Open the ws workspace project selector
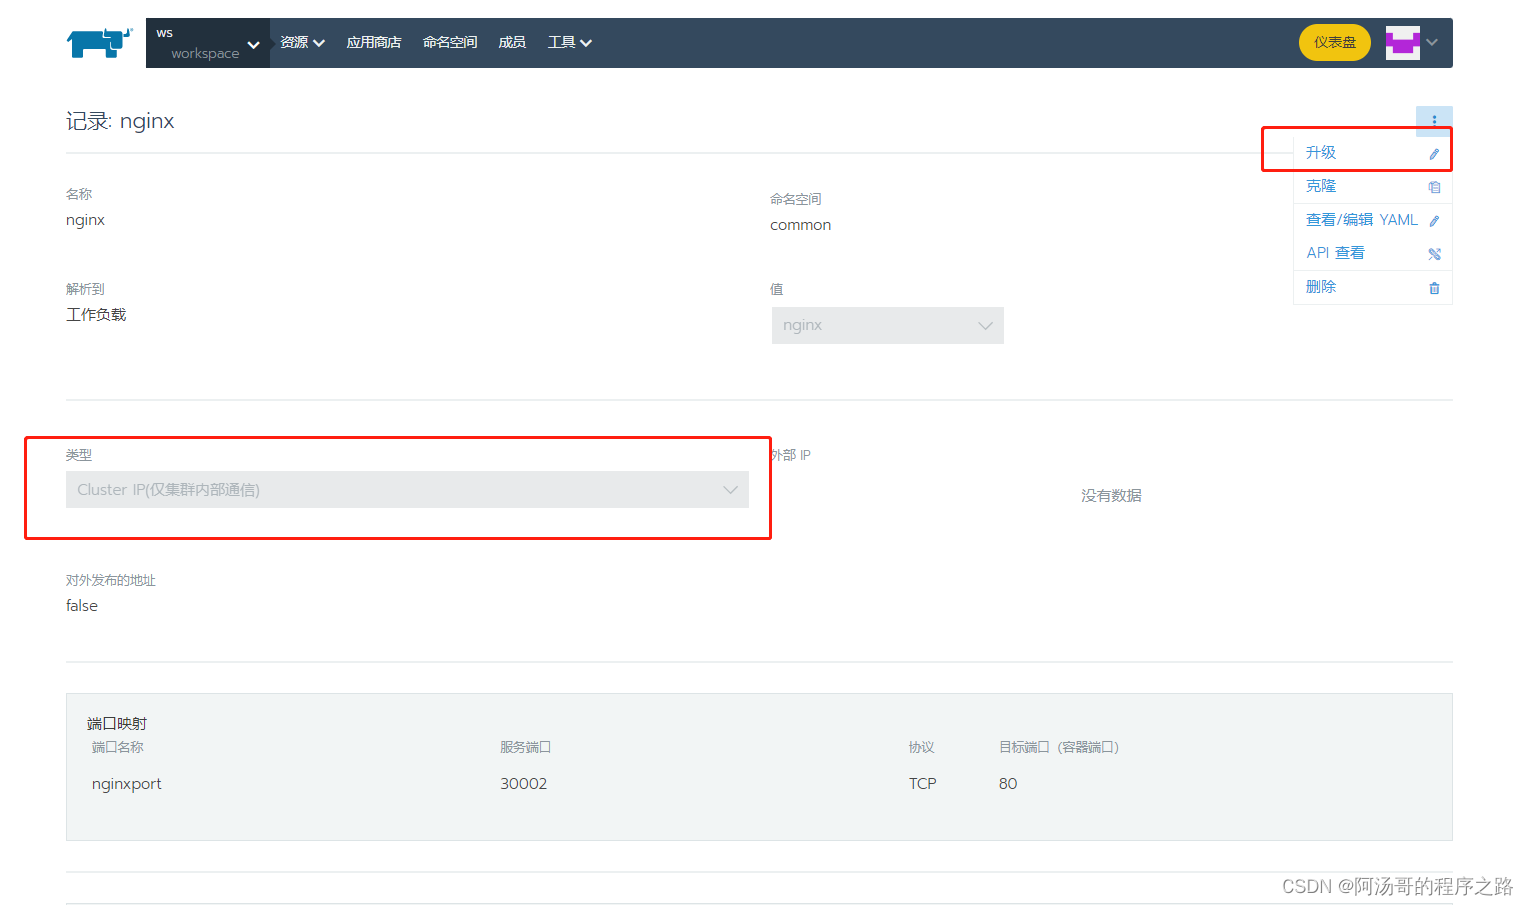The width and height of the screenshot is (1529, 905). click(x=208, y=43)
